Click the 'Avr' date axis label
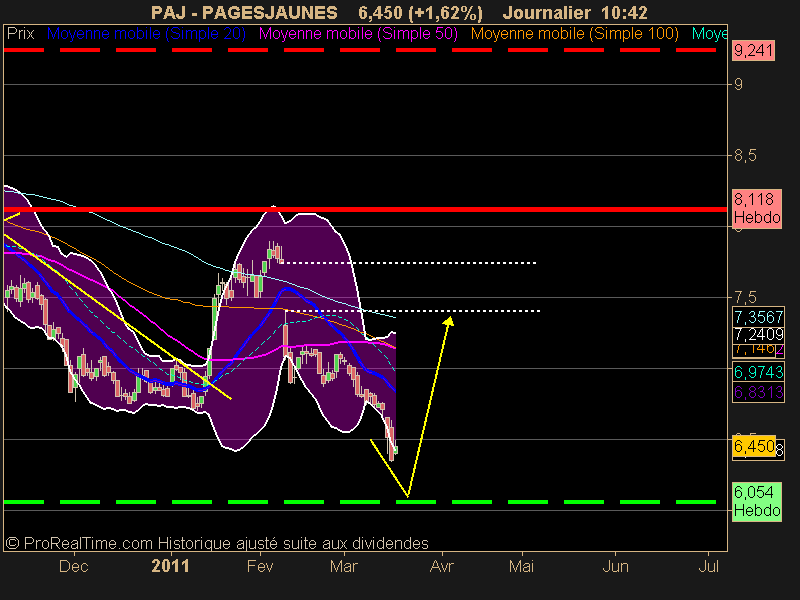 coord(441,566)
